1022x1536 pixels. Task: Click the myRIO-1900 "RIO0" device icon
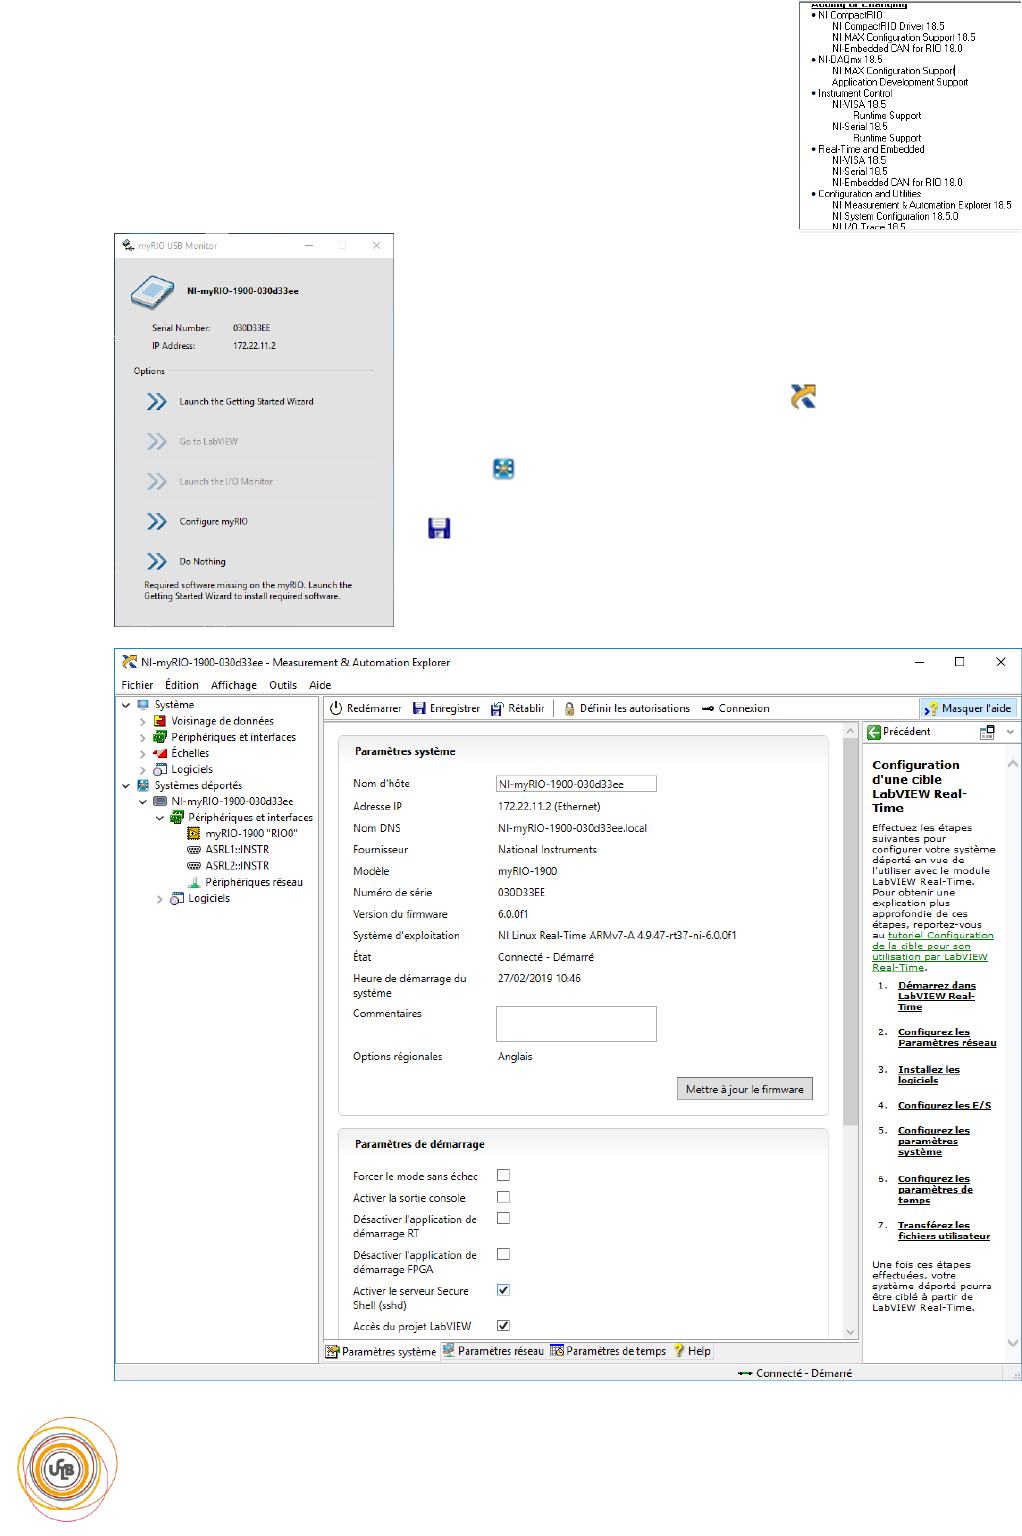[x=194, y=833]
